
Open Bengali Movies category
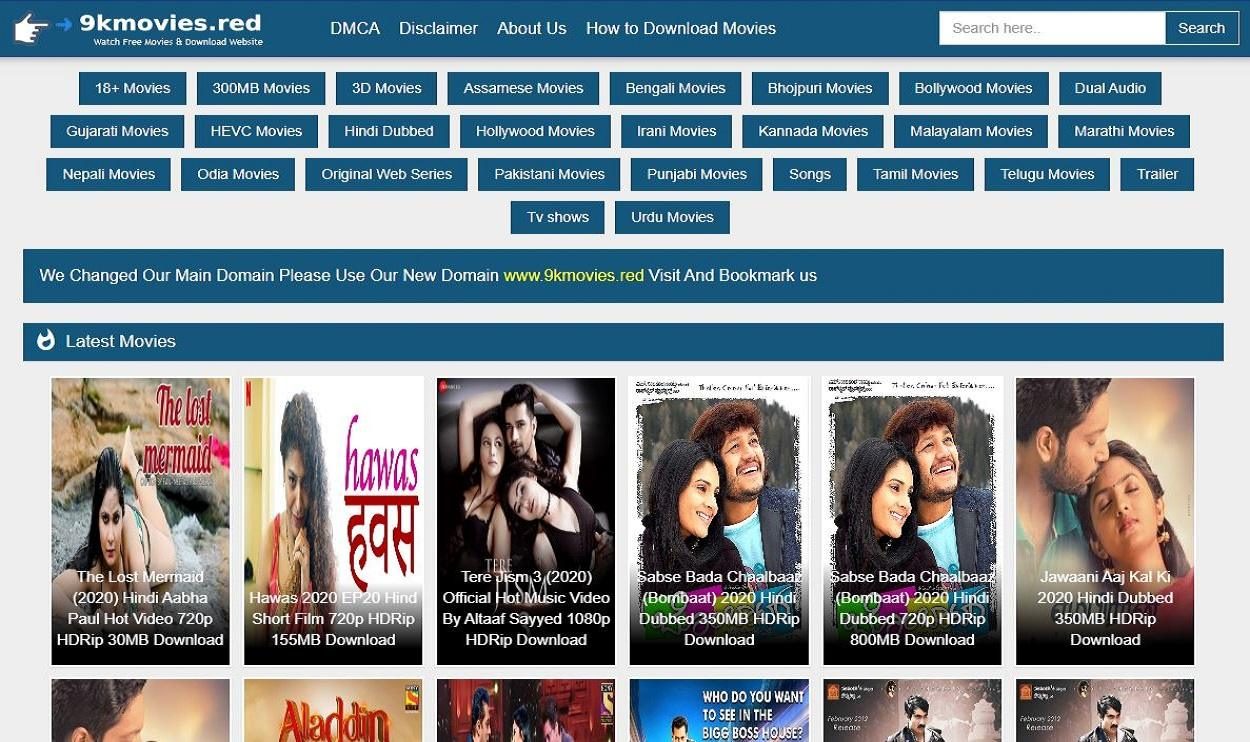click(676, 88)
